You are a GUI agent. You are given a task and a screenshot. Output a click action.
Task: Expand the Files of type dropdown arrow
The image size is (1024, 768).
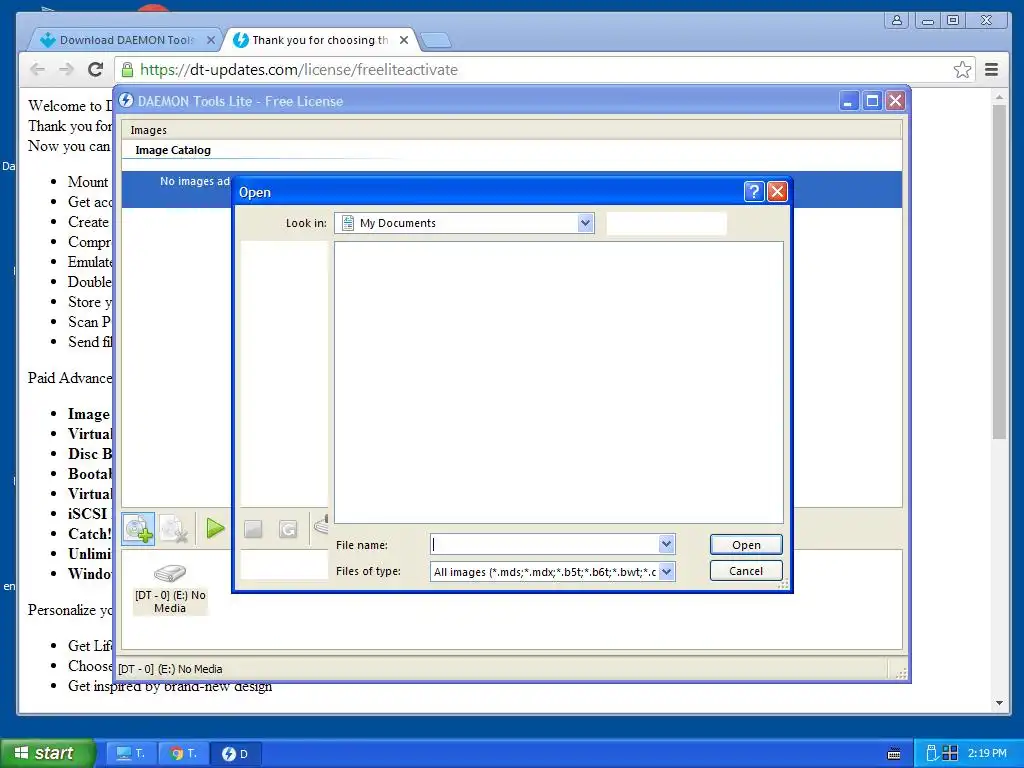[666, 571]
